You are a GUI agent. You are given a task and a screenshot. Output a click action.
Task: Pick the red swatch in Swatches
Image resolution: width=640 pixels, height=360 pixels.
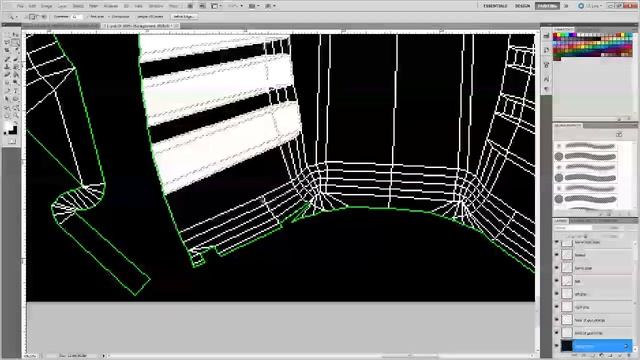point(556,36)
